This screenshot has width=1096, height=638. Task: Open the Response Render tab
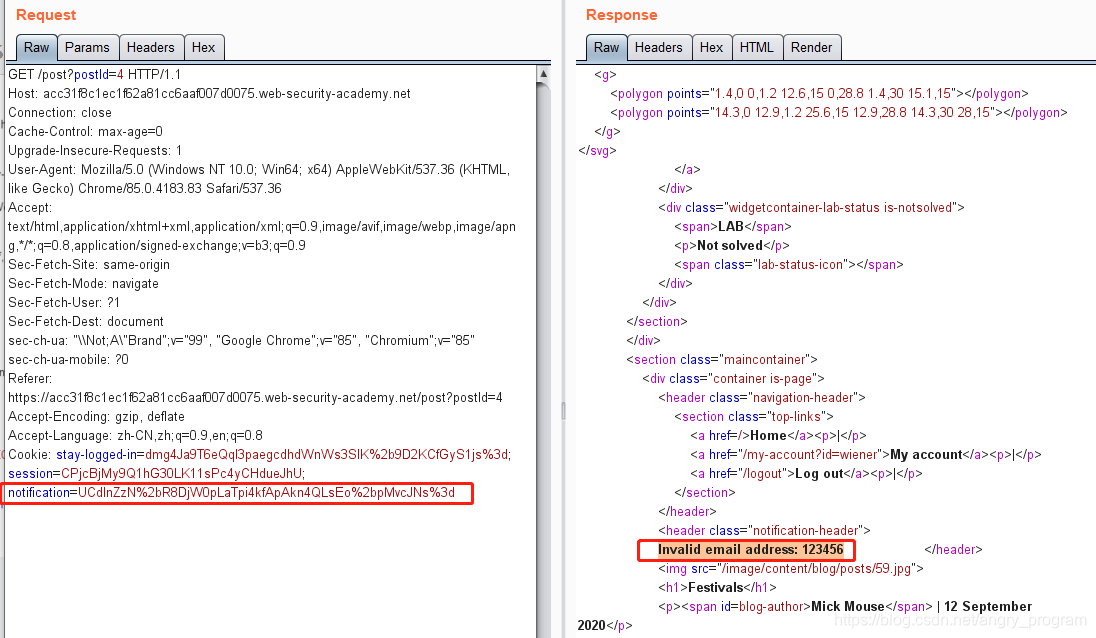812,48
